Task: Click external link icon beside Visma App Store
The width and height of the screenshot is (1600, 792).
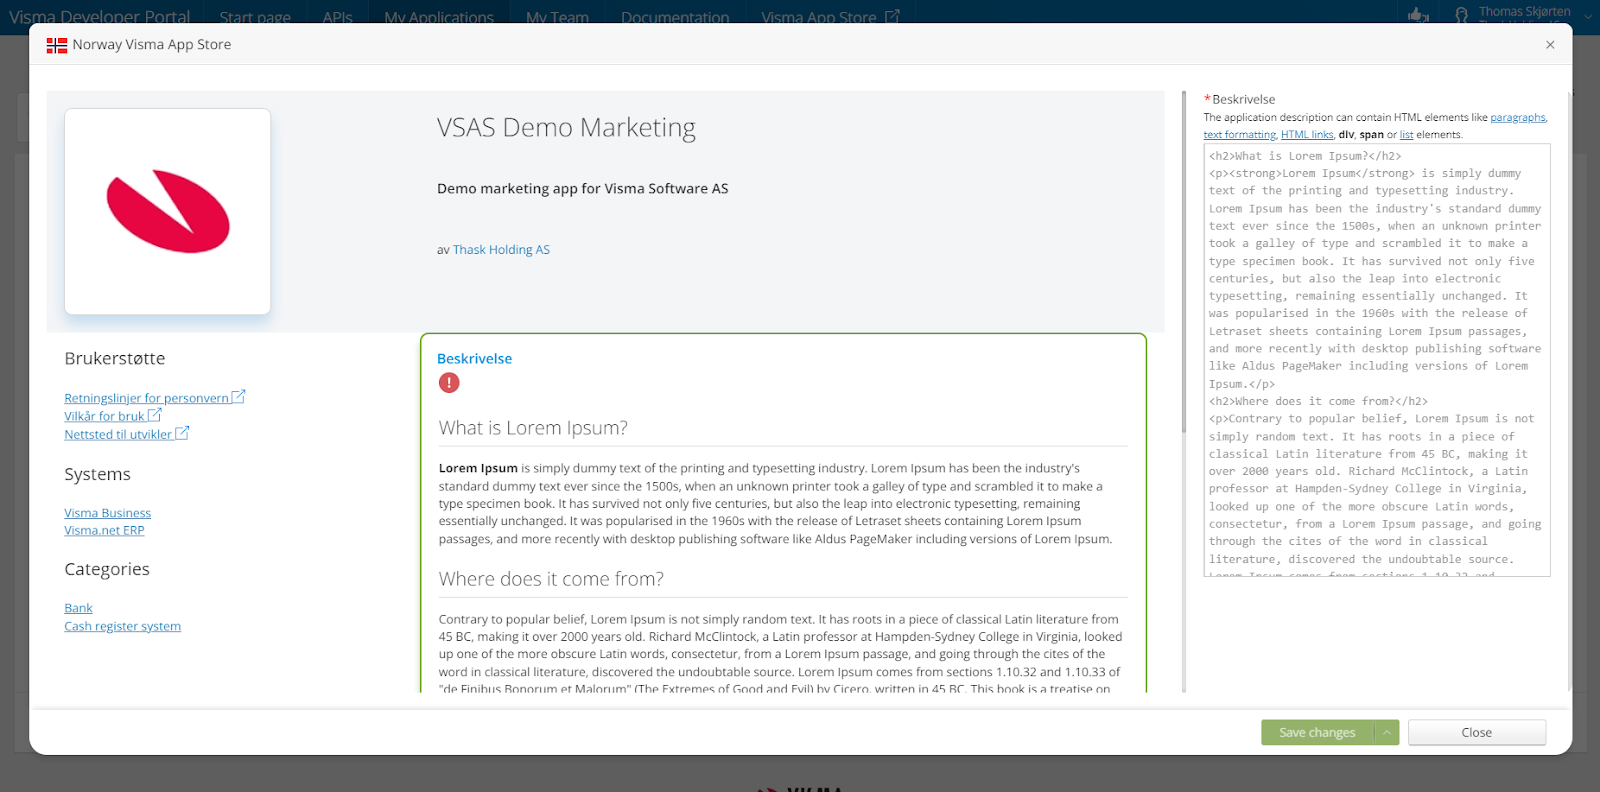Action: (x=893, y=16)
